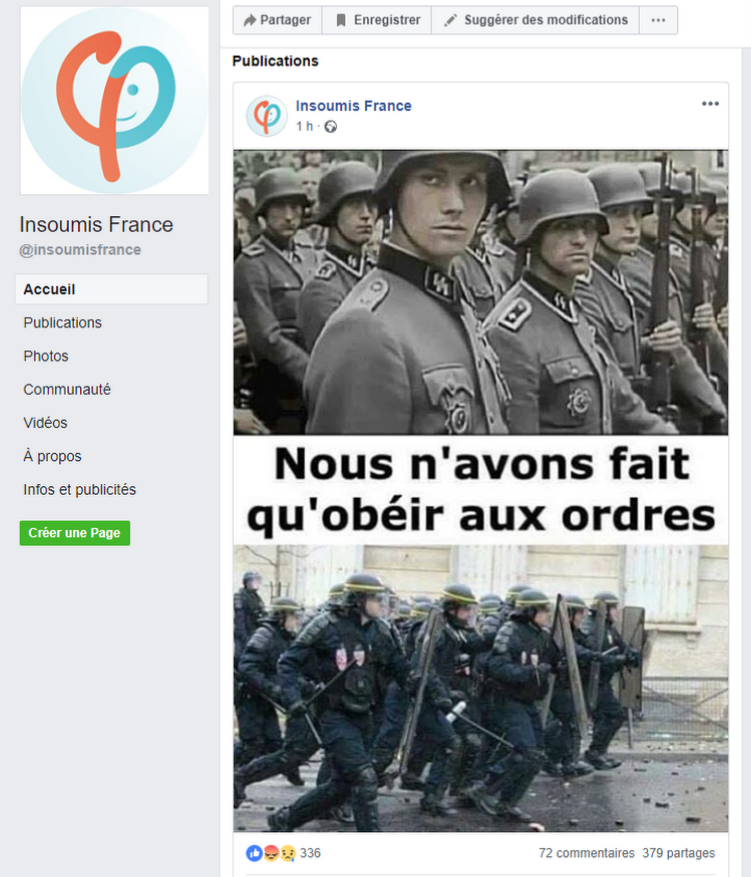Click the sad reaction icon

[x=287, y=853]
